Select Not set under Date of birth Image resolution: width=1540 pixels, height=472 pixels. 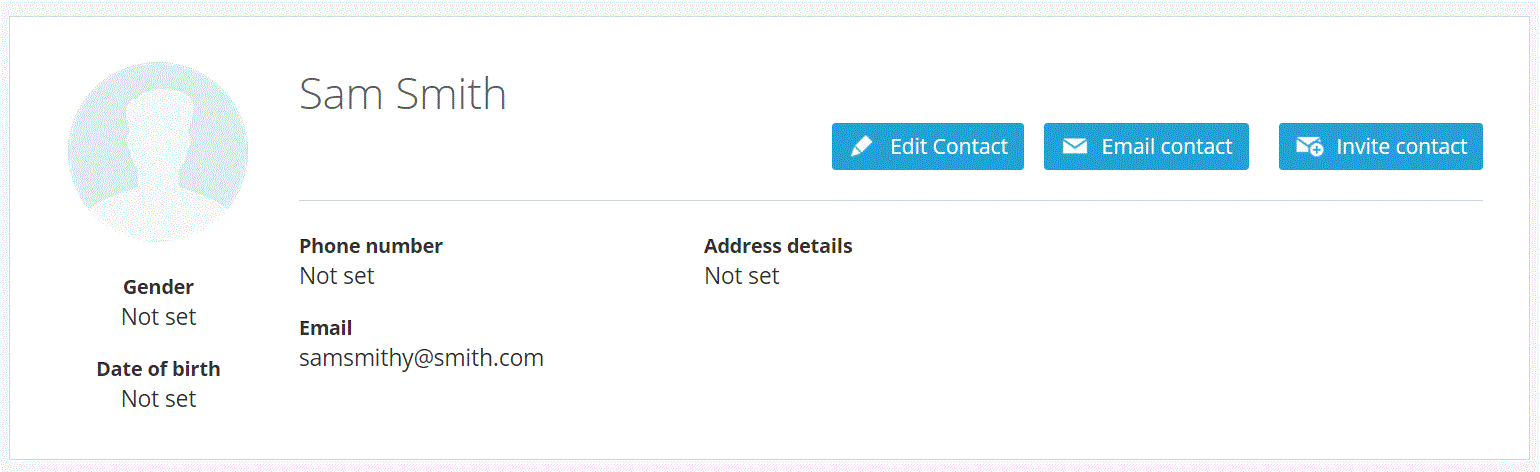click(x=158, y=399)
